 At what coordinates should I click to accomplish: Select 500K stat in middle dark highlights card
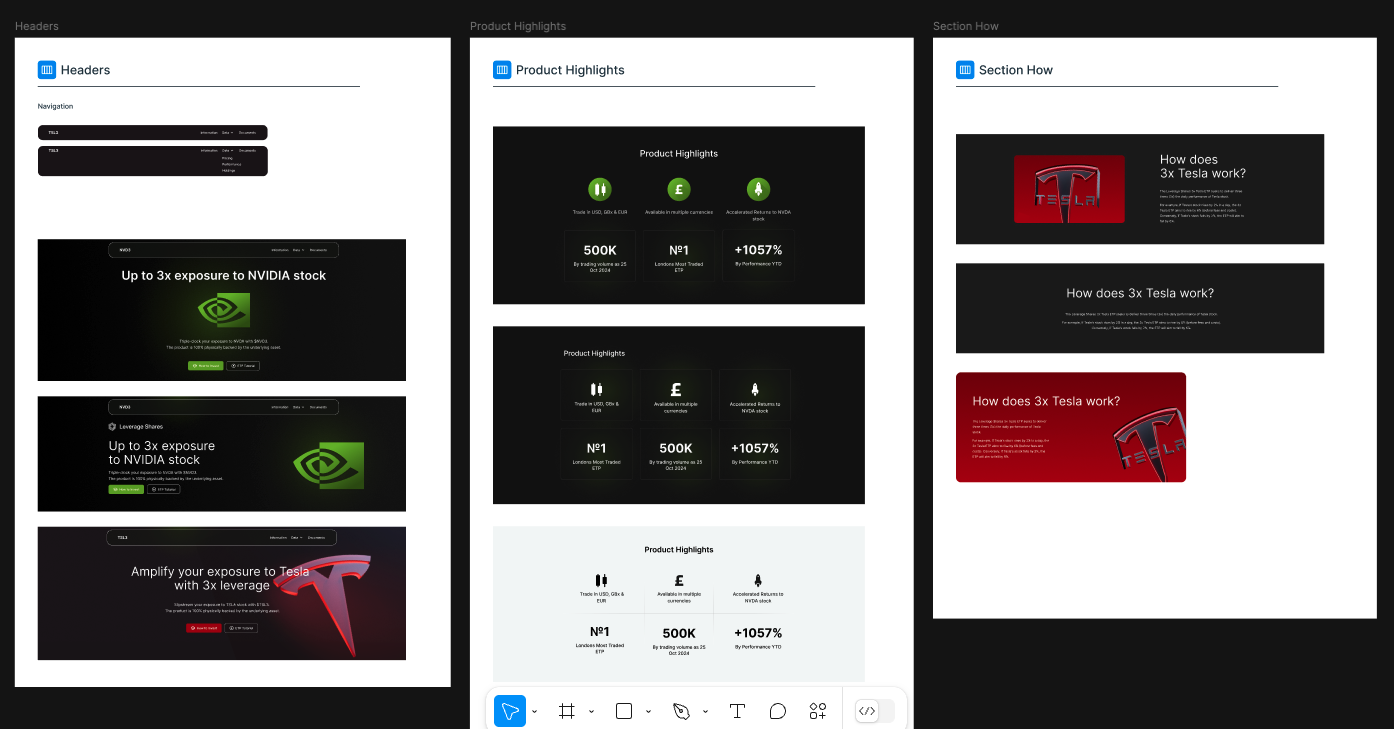676,448
